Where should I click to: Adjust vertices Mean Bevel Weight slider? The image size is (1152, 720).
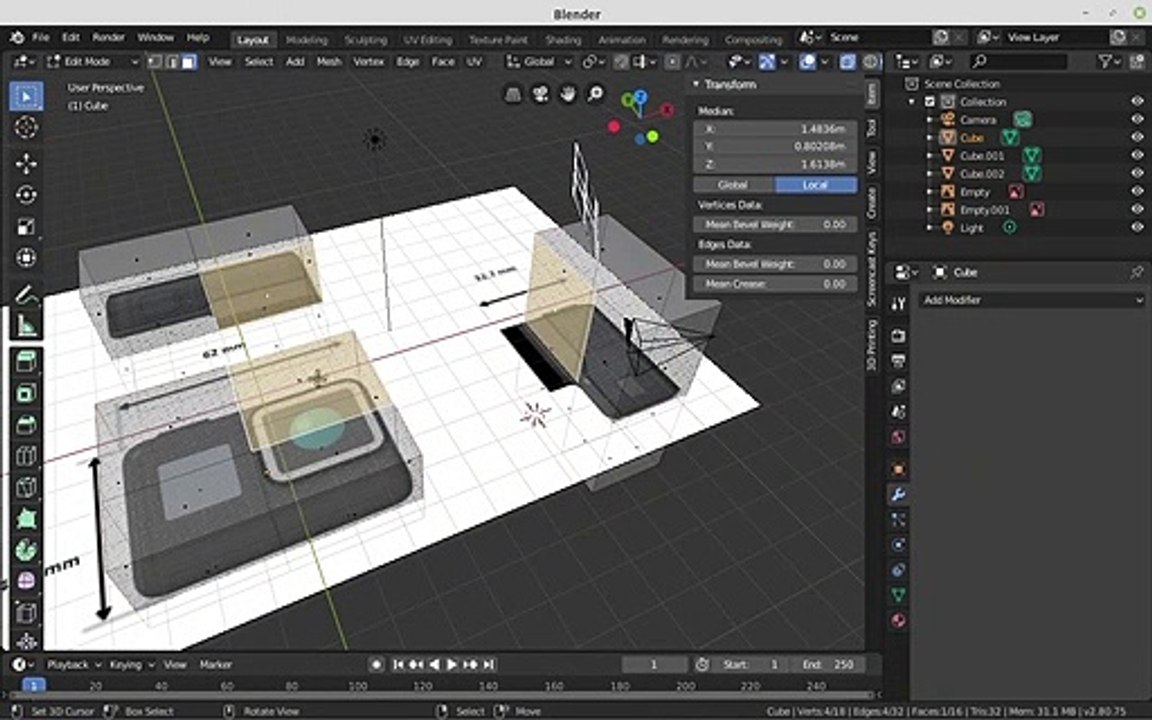click(x=775, y=224)
